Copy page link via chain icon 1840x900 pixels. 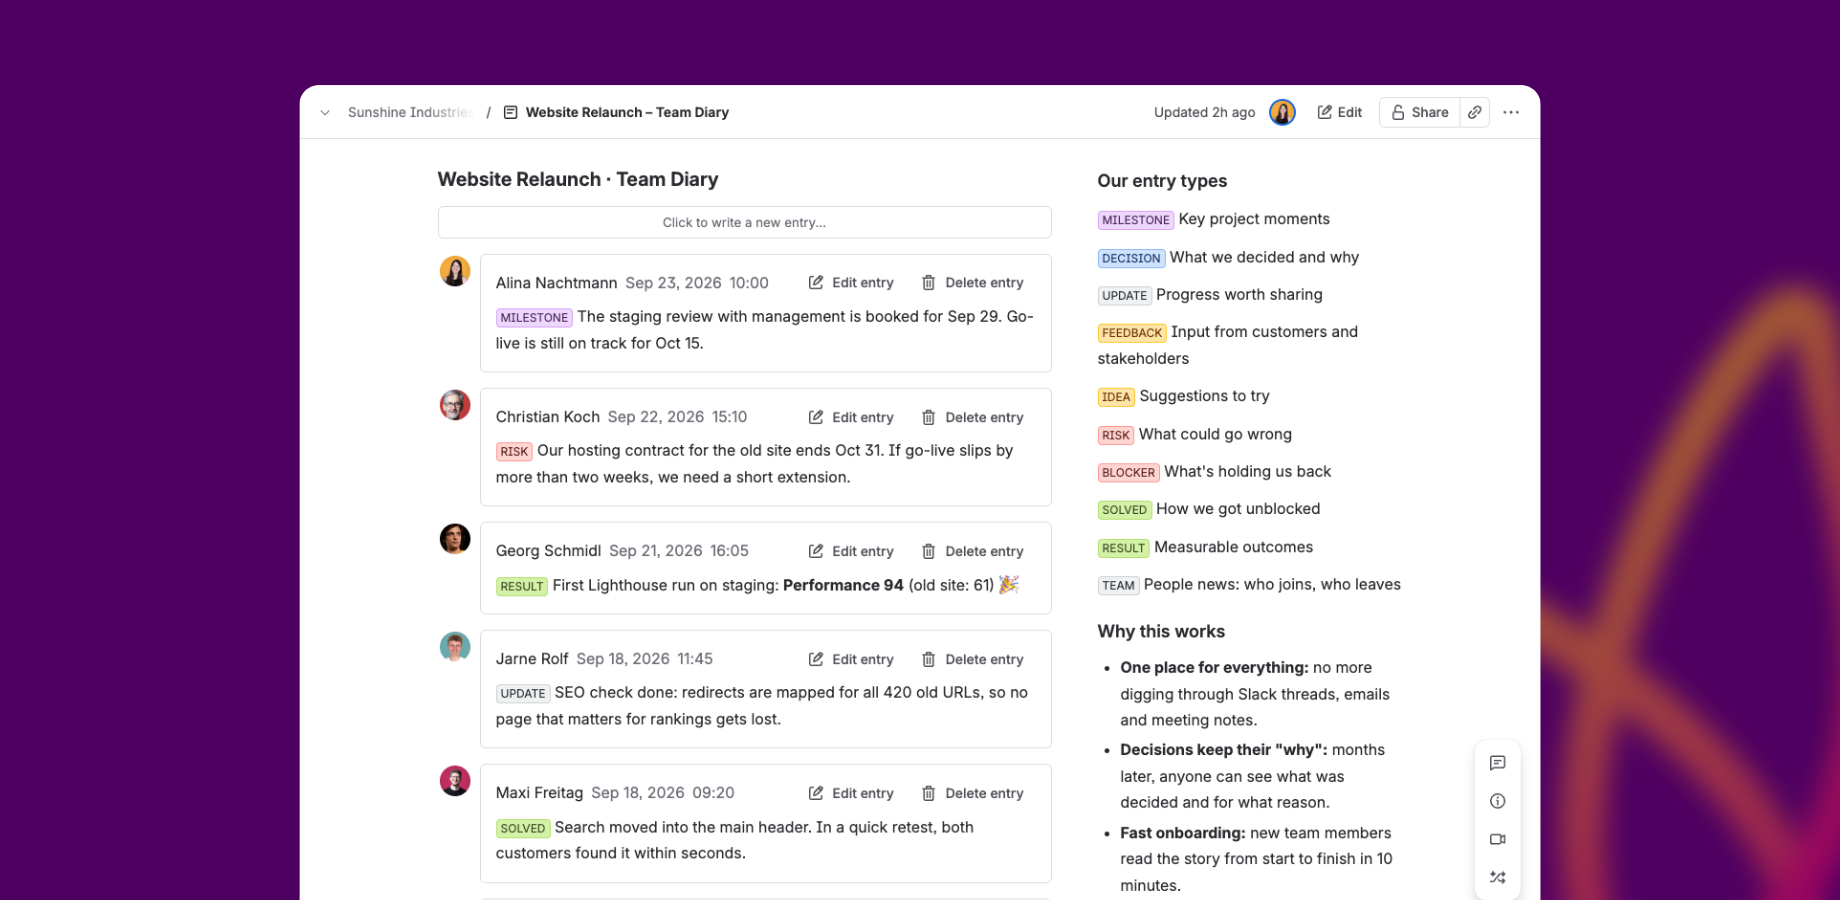coord(1475,112)
